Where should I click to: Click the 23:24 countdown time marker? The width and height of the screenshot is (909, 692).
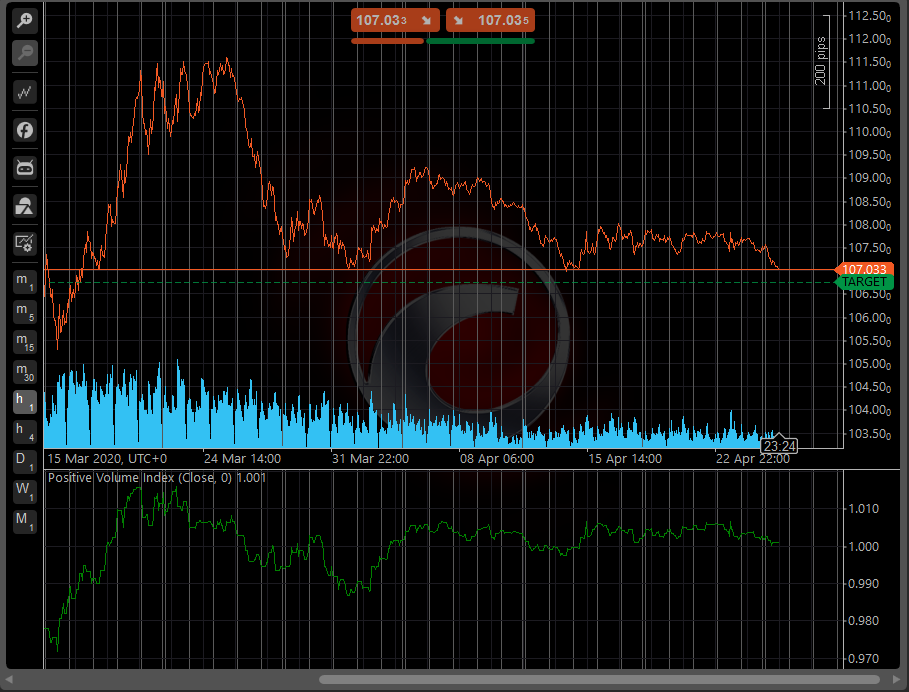click(779, 446)
